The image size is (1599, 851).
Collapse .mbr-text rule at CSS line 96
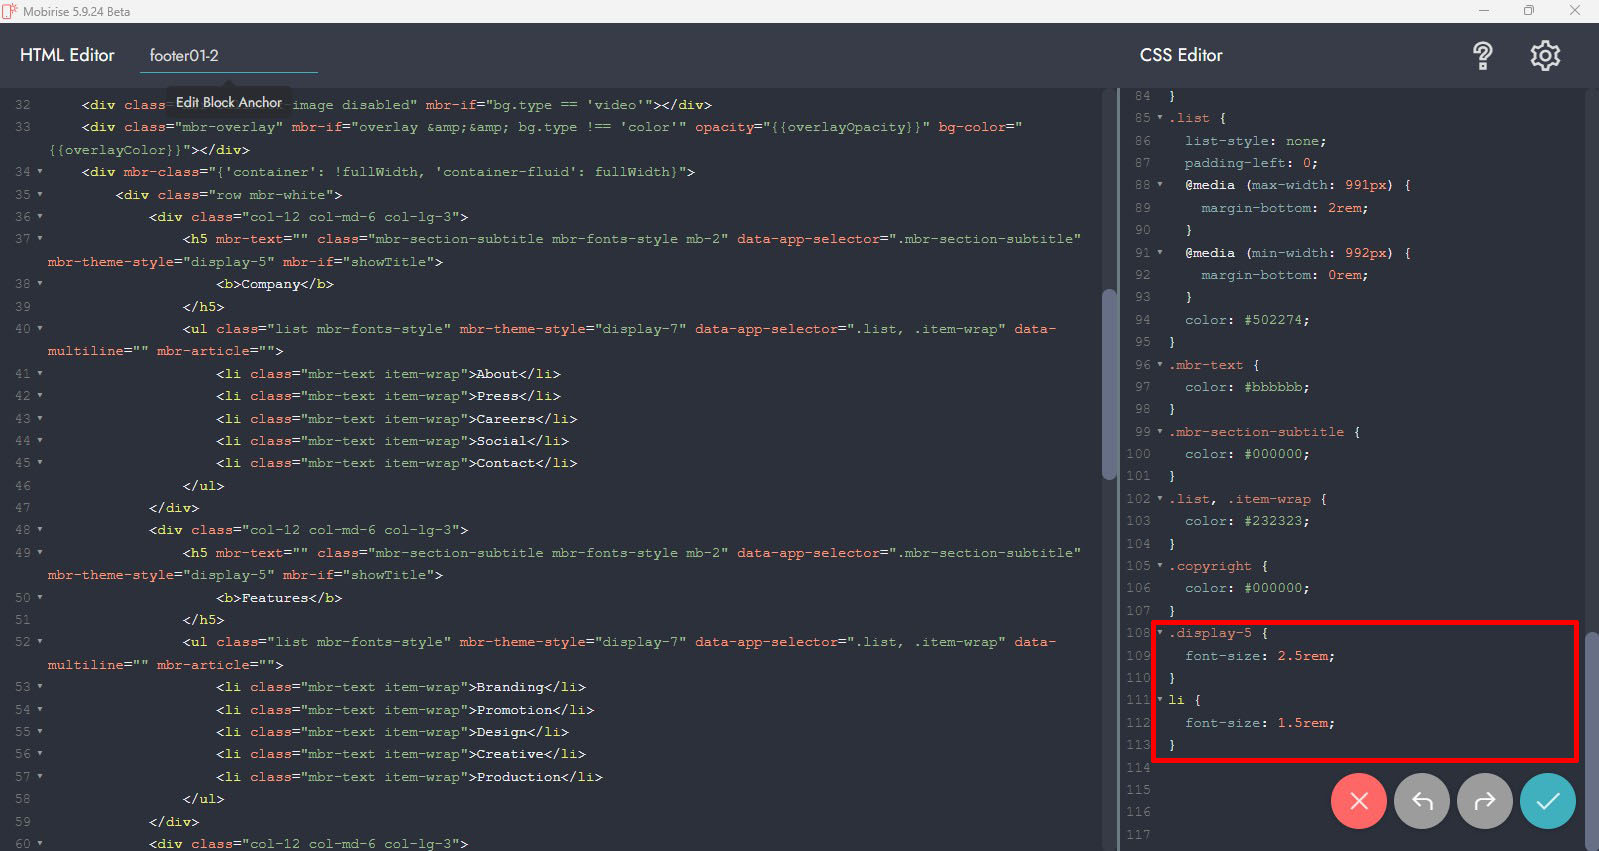(x=1160, y=365)
